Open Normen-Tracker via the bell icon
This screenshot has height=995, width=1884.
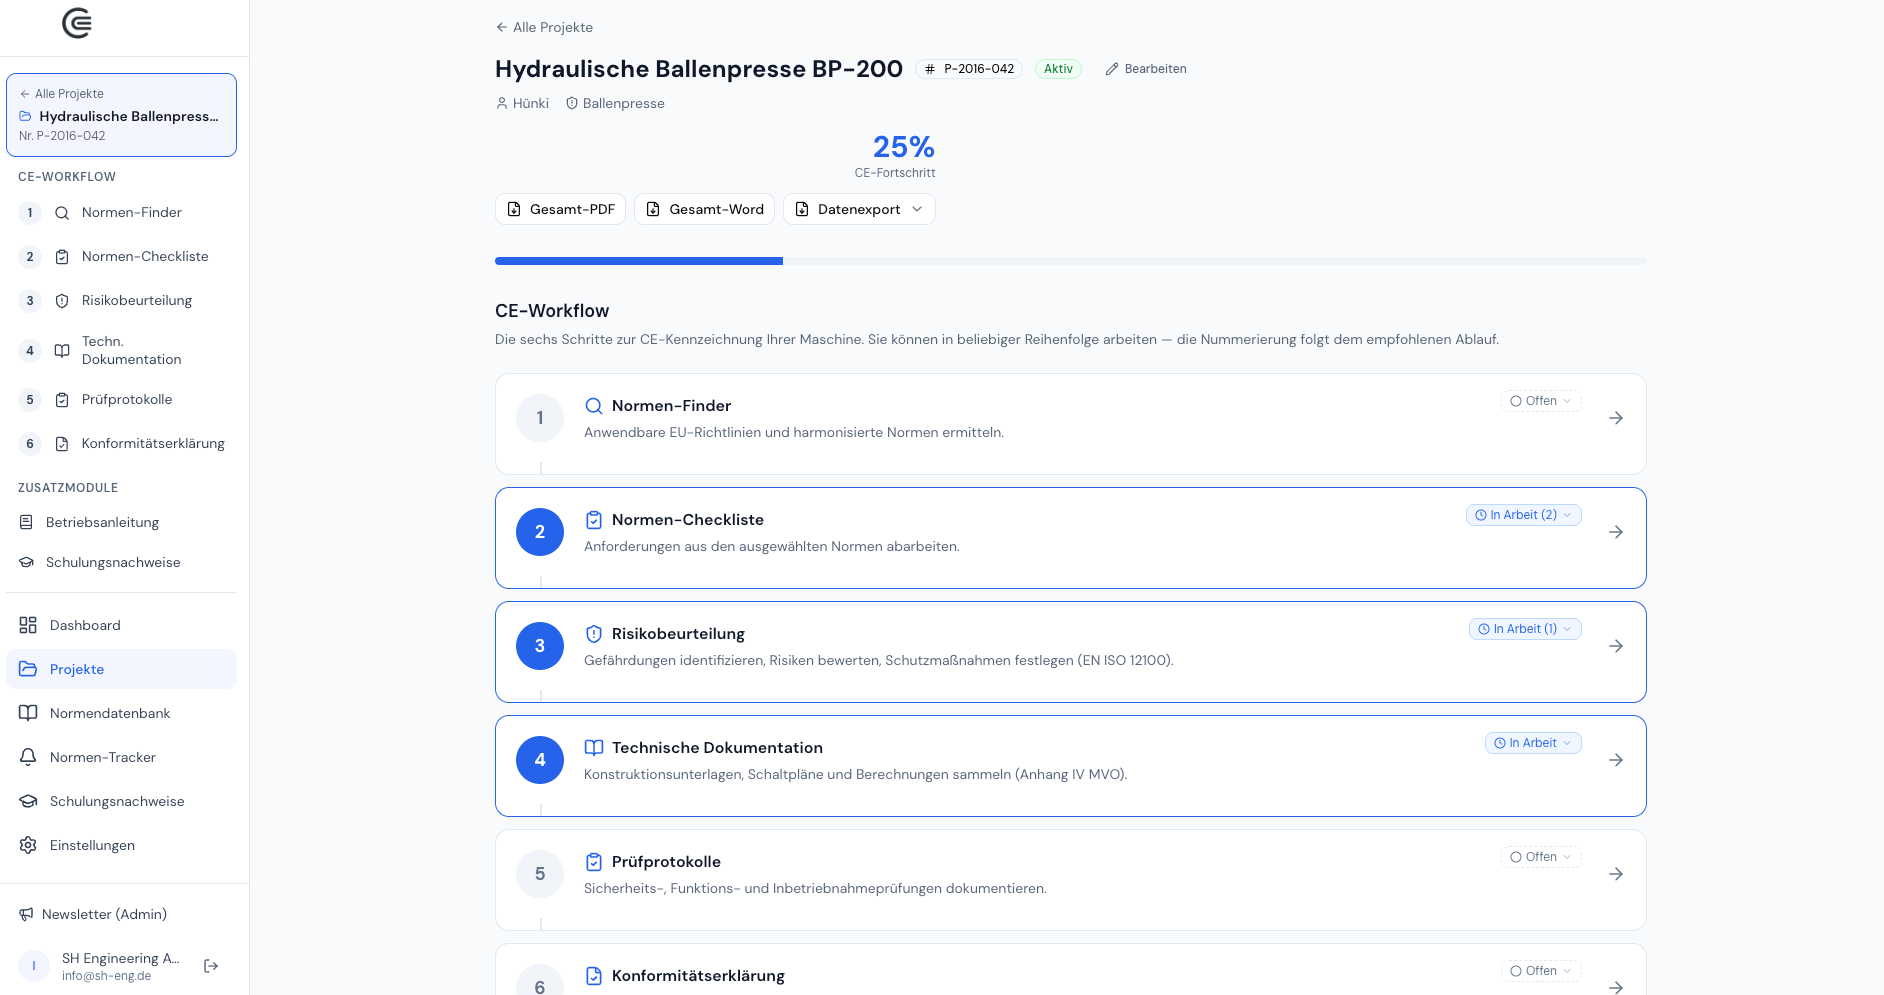coord(28,757)
